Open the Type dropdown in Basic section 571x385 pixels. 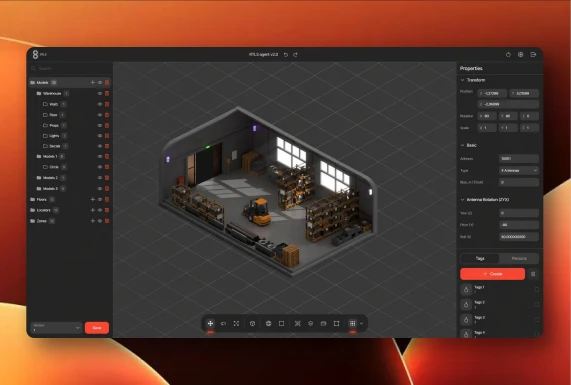point(519,170)
